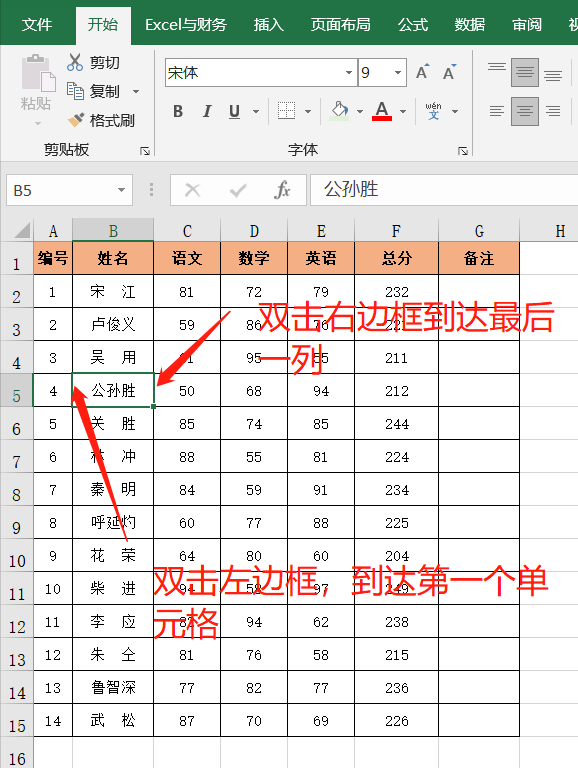Viewport: 578px width, 768px height.
Task: Click the insert function fx icon
Action: click(282, 190)
